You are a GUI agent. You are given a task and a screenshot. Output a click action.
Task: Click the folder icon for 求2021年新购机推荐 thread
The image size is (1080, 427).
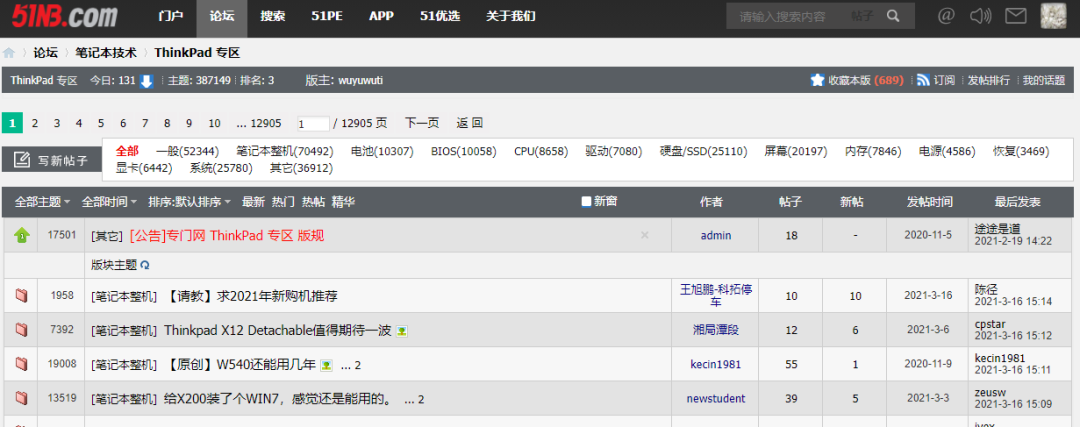coord(21,296)
